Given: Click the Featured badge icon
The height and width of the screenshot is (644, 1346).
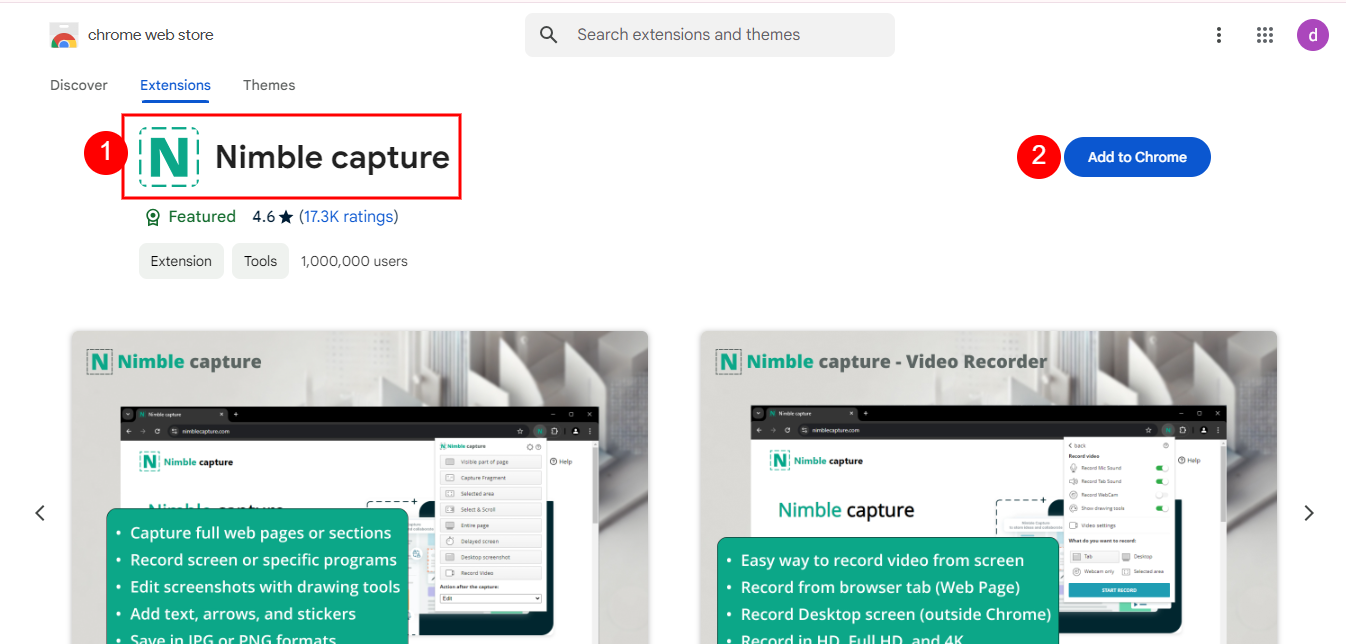Looking at the screenshot, I should [x=152, y=217].
